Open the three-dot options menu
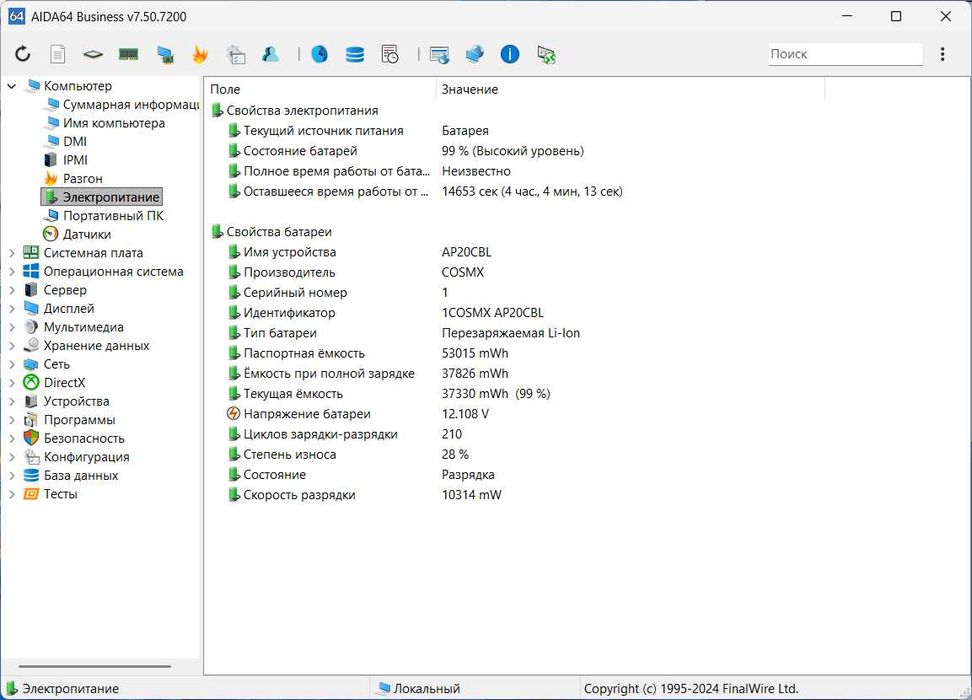 942,54
